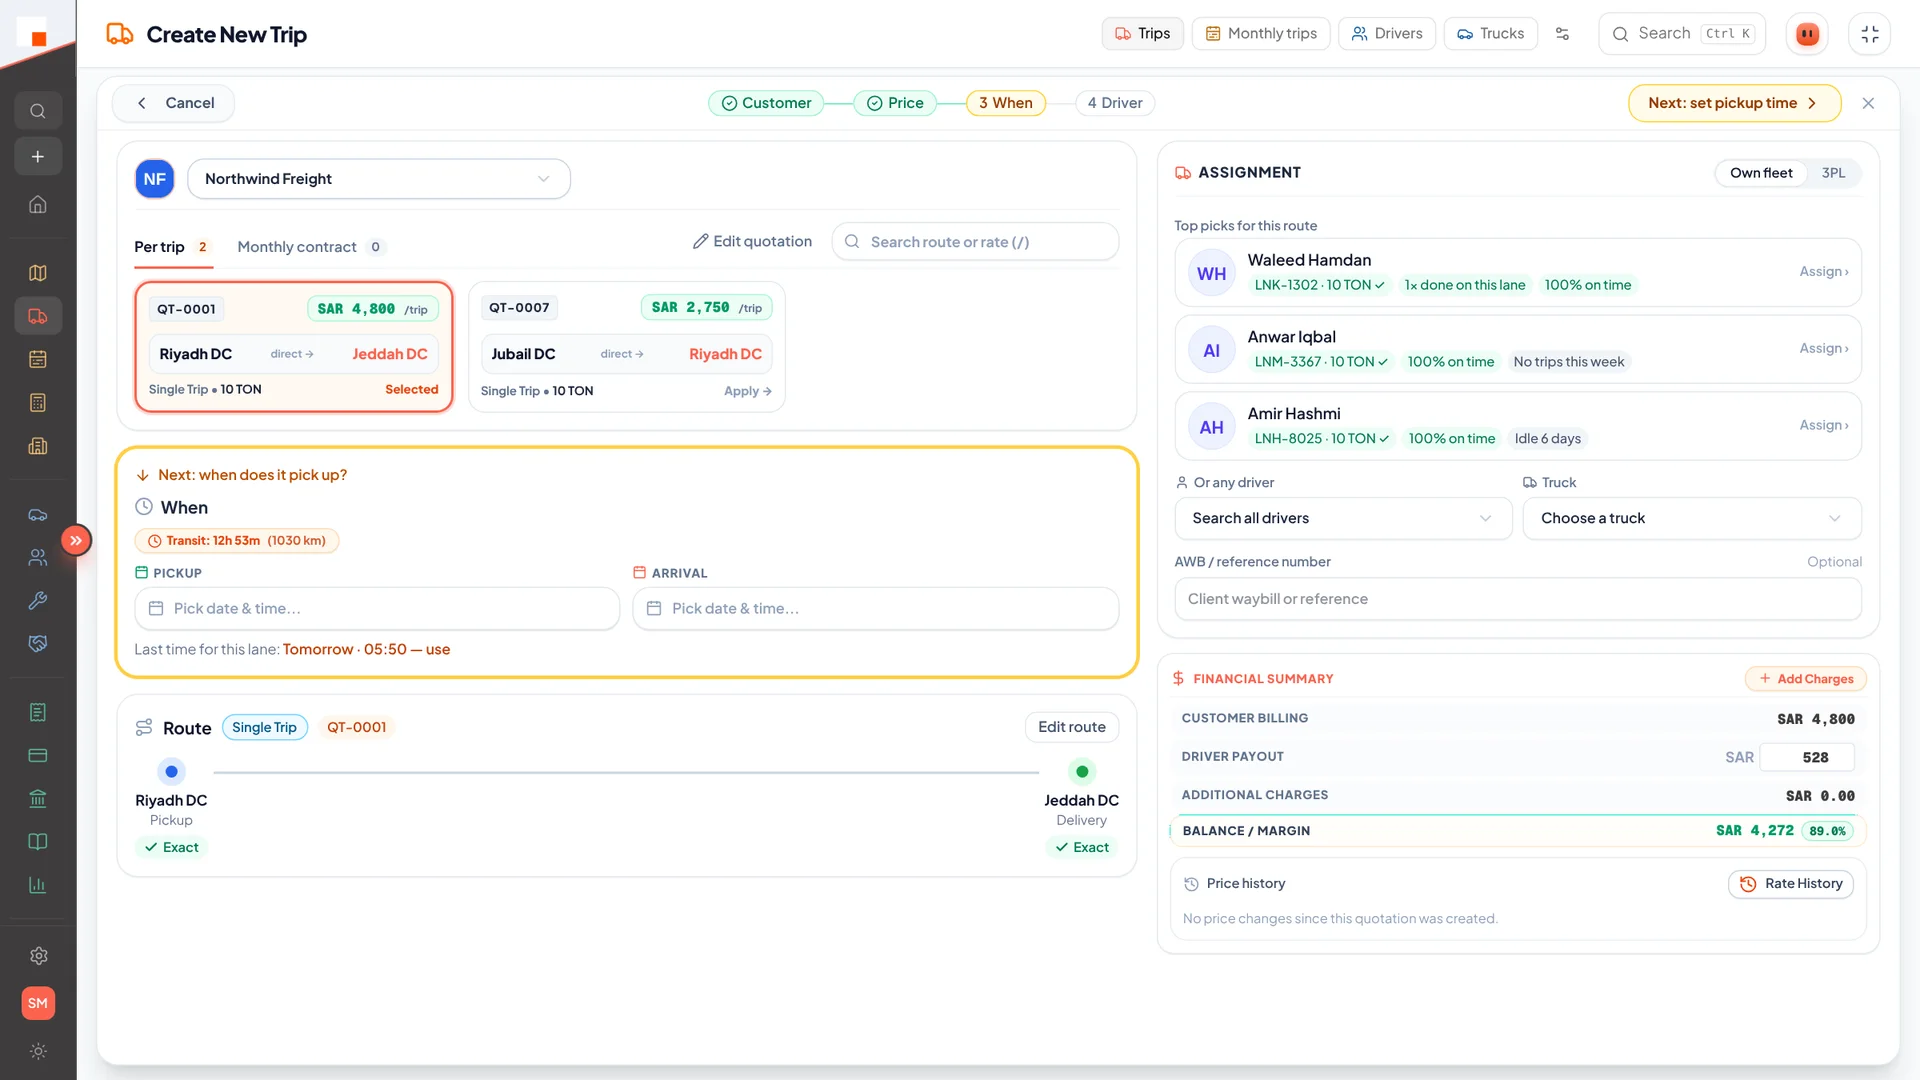The image size is (1920, 1080).
Task: Toggle the light theme sun icon
Action: tap(38, 1051)
